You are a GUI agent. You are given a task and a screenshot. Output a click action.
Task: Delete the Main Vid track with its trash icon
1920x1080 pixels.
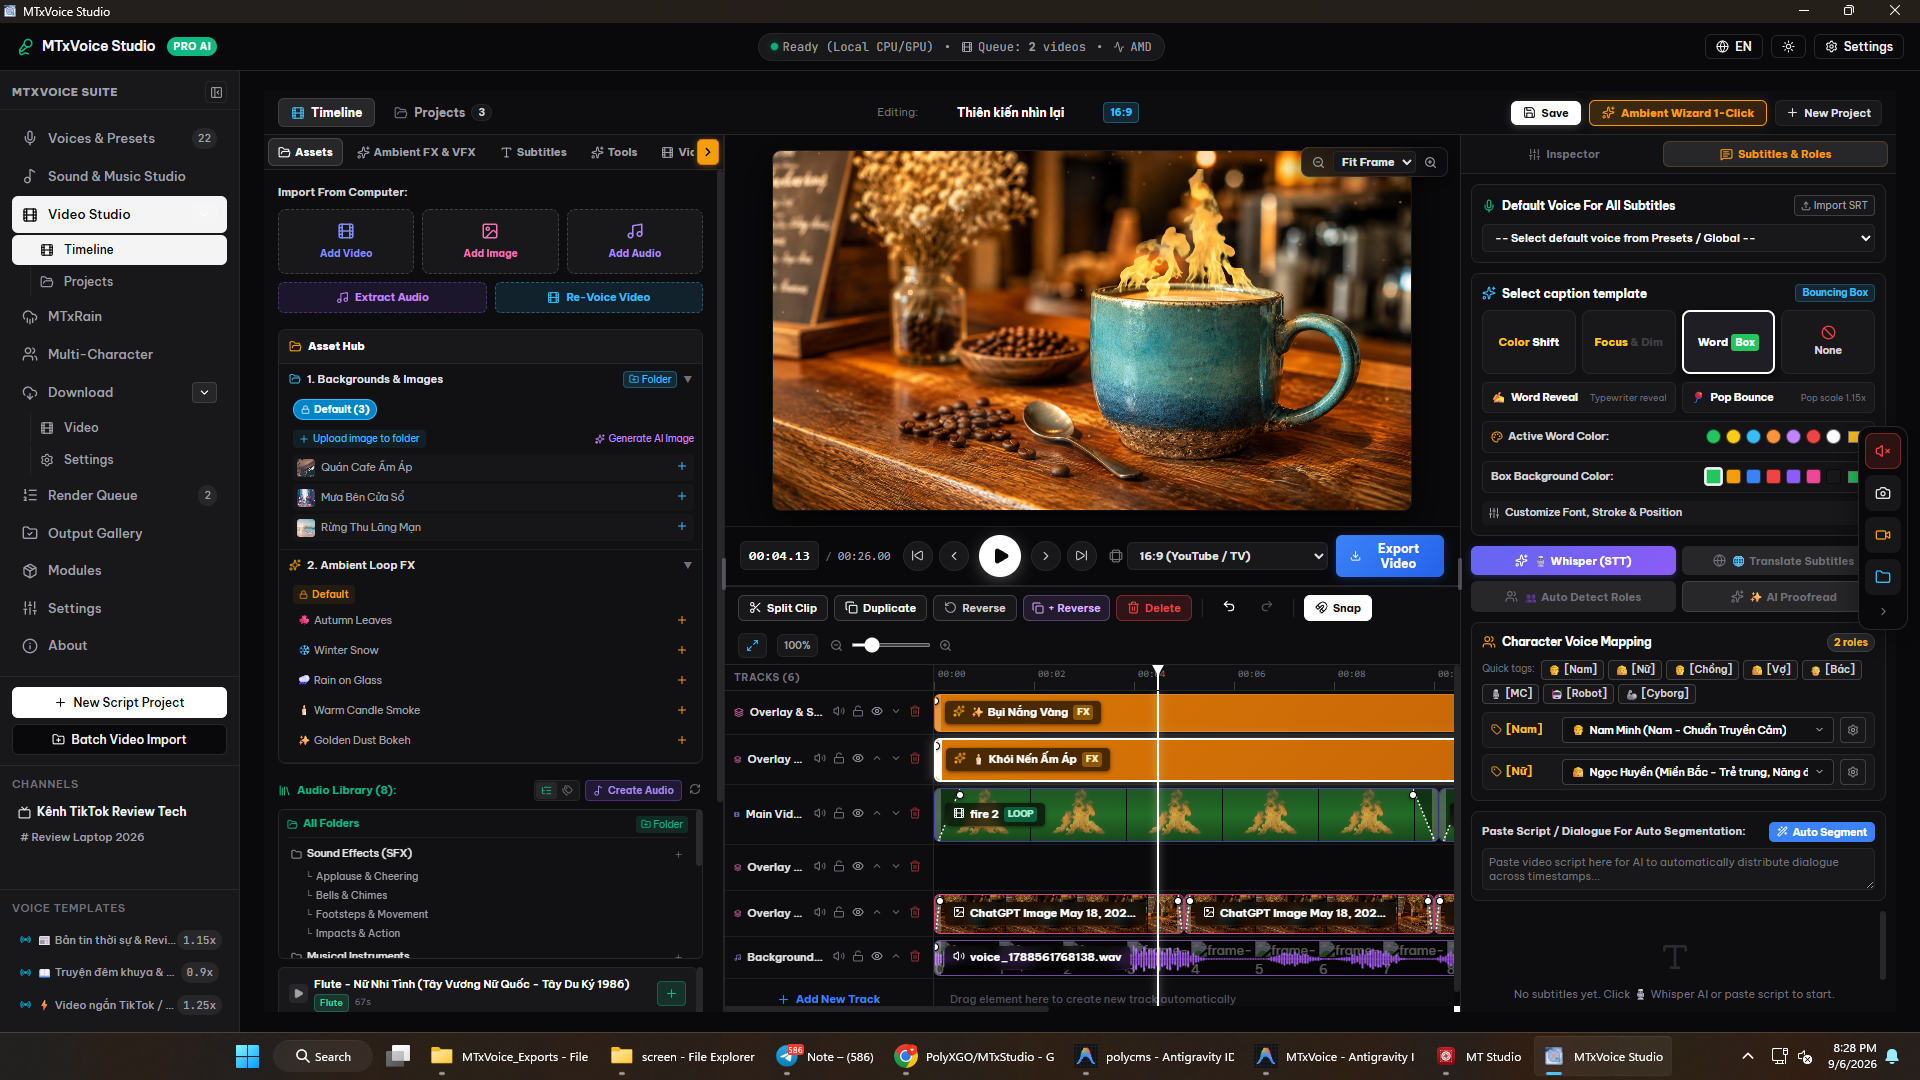point(914,814)
